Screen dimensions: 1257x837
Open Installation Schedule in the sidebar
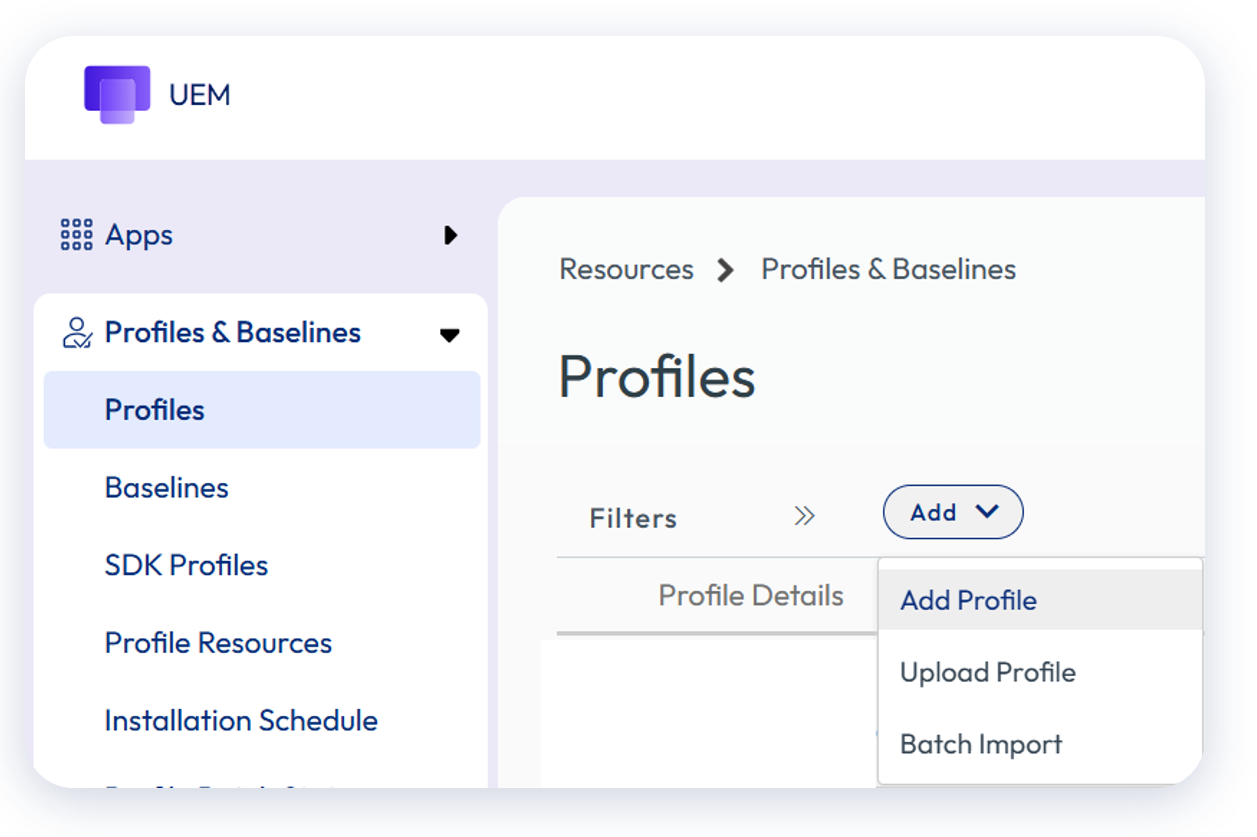(x=241, y=721)
